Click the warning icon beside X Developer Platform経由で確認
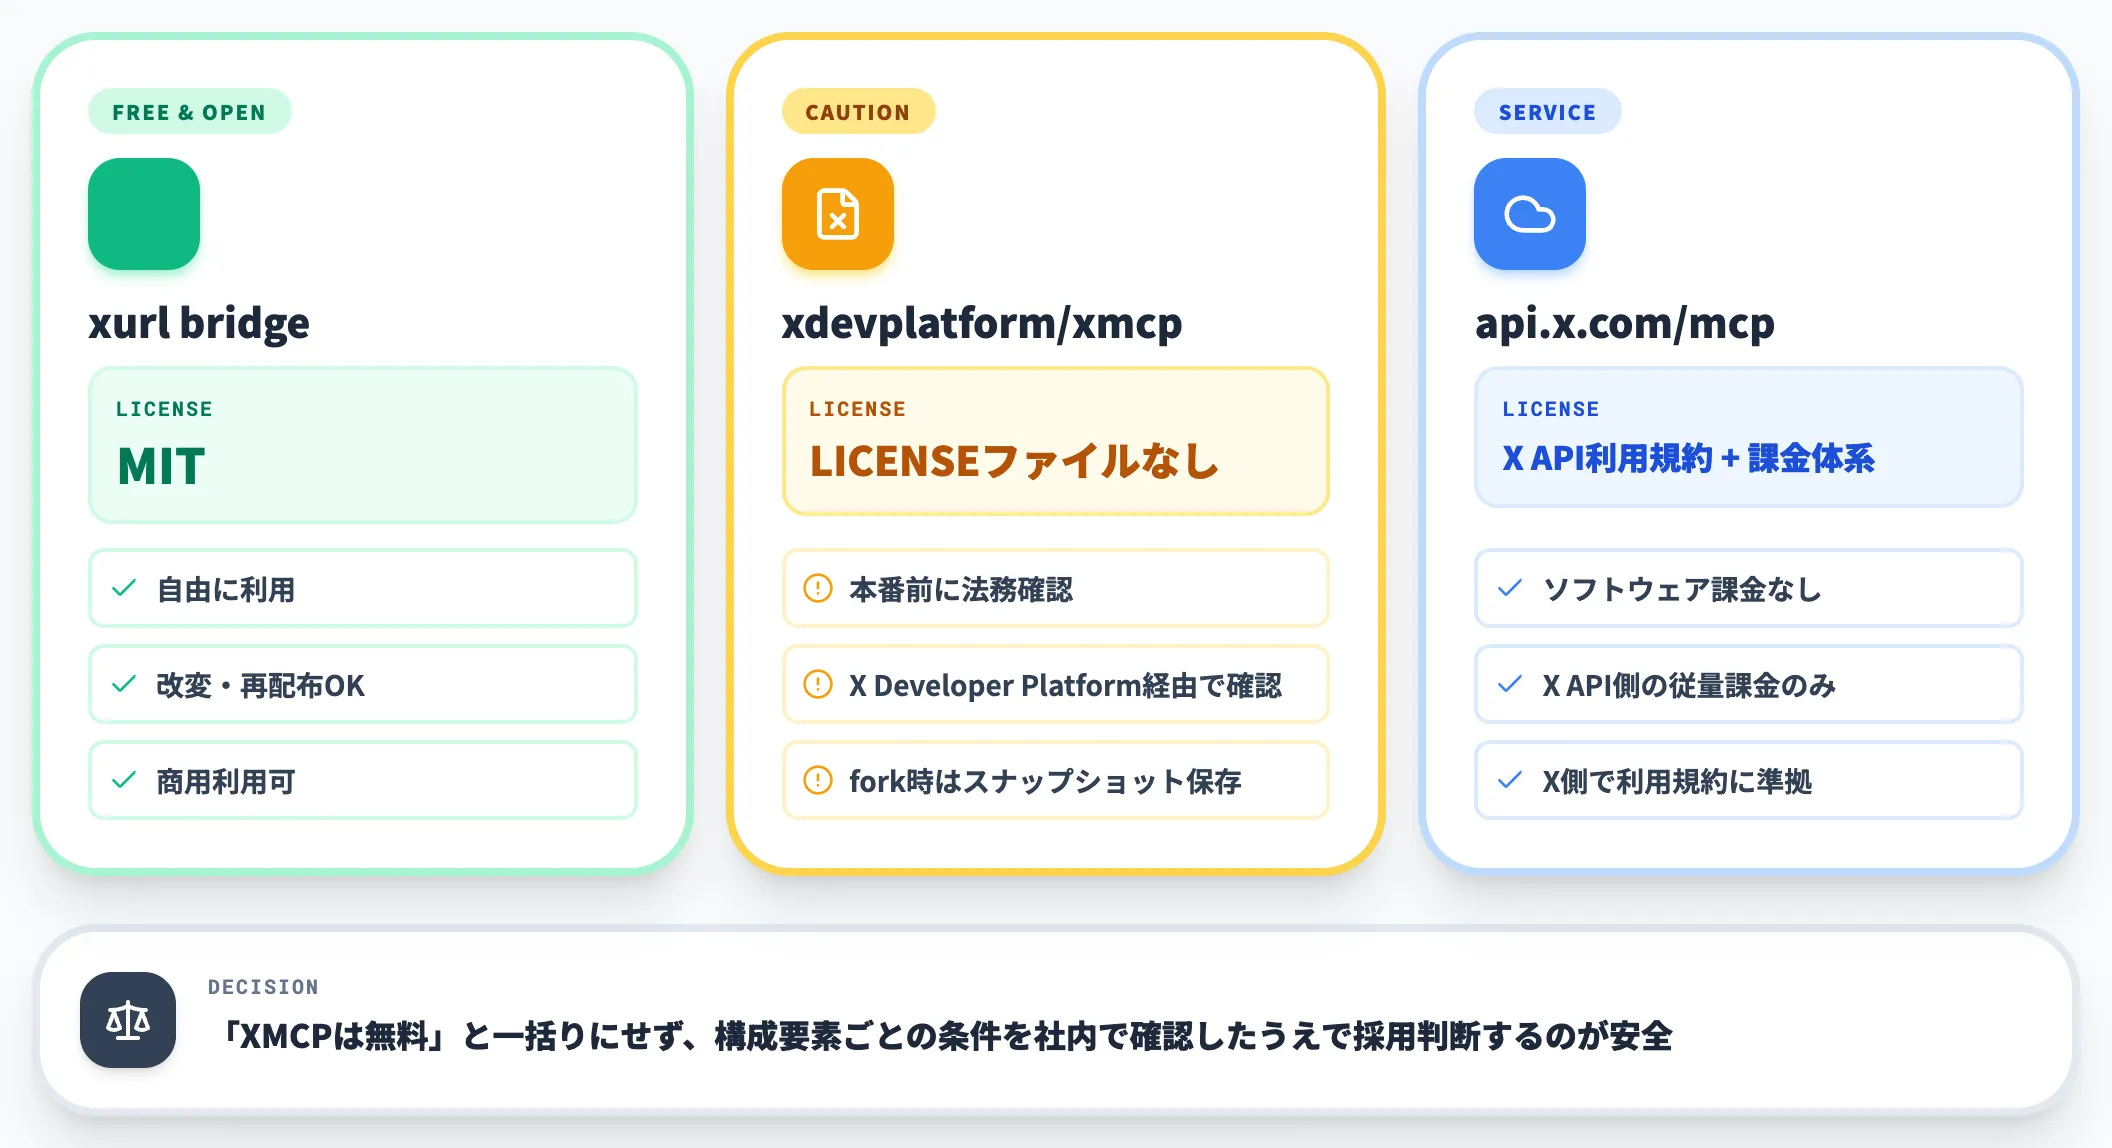The height and width of the screenshot is (1148, 2112). (818, 684)
